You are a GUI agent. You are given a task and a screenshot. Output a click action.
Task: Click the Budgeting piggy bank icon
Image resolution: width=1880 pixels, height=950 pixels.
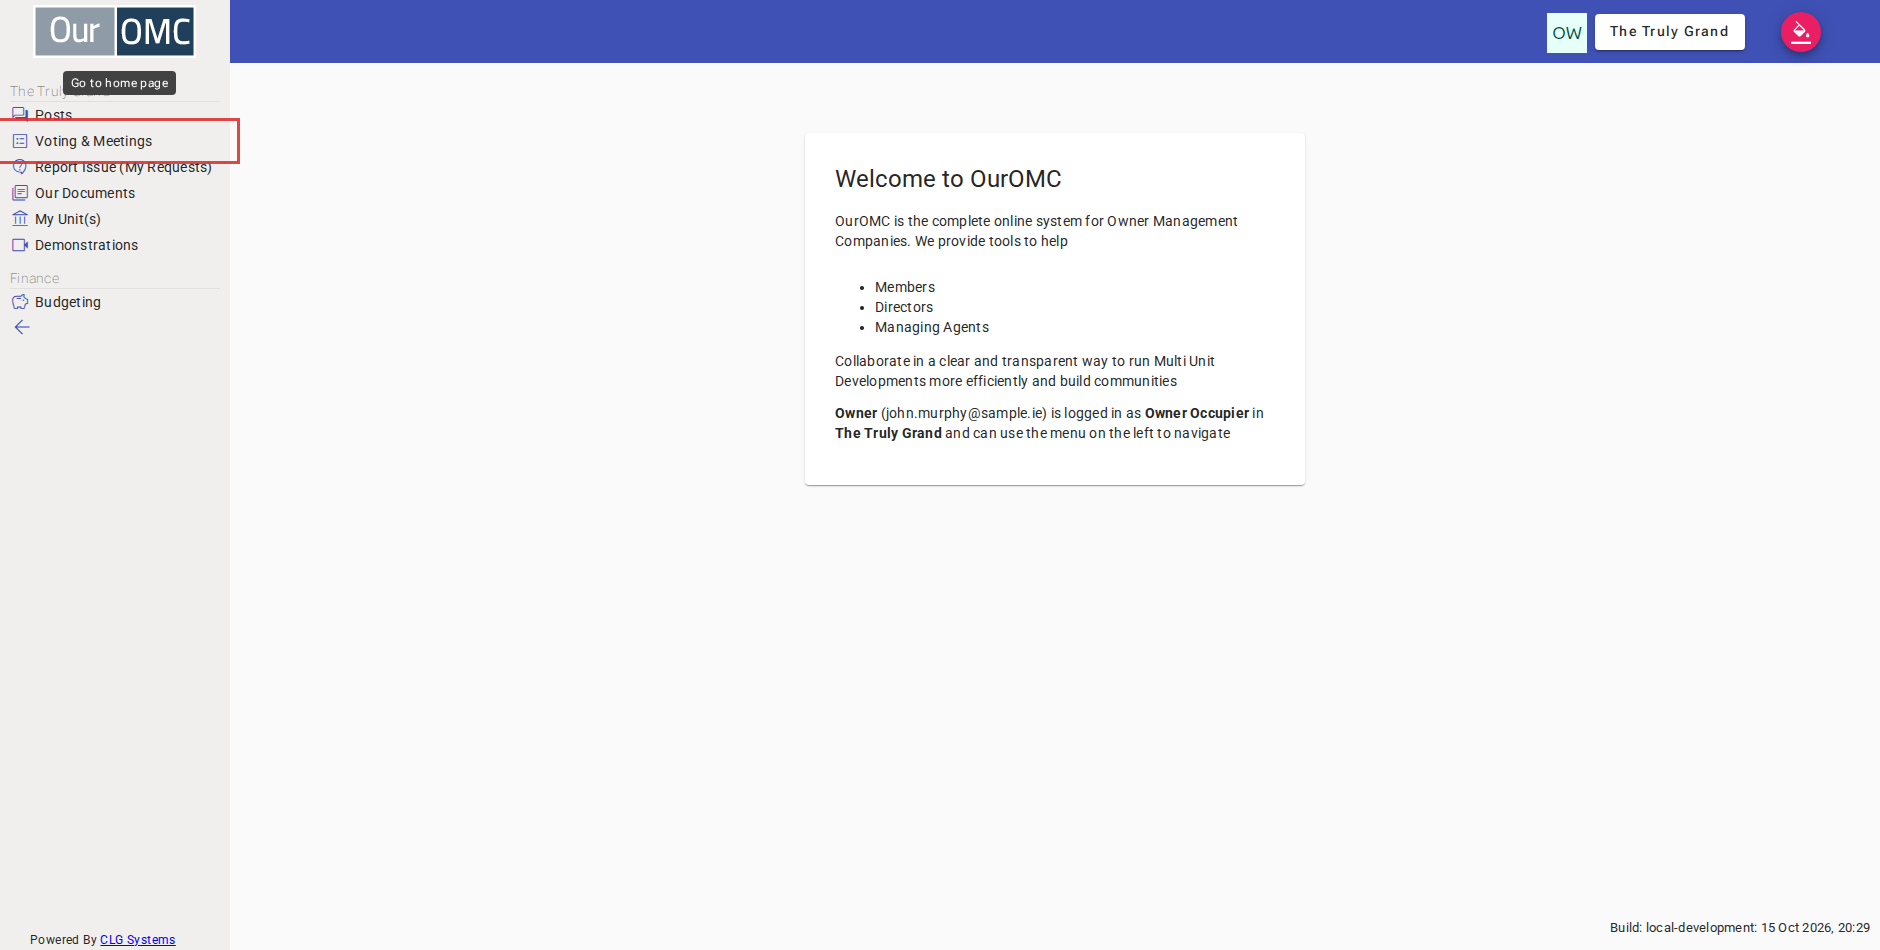click(20, 302)
